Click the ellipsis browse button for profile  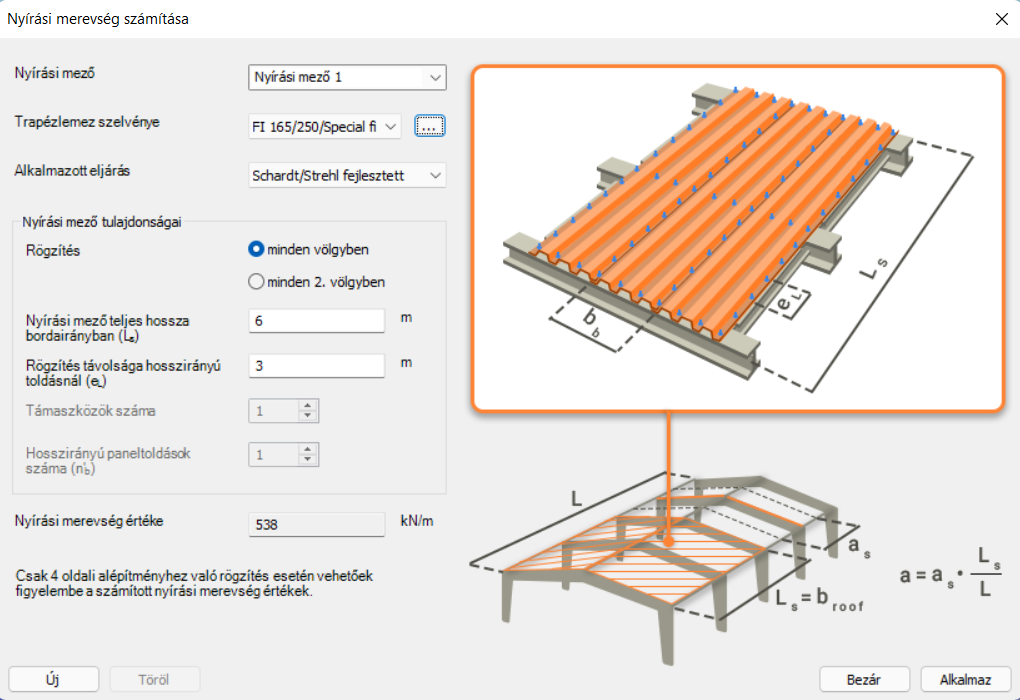(x=429, y=126)
